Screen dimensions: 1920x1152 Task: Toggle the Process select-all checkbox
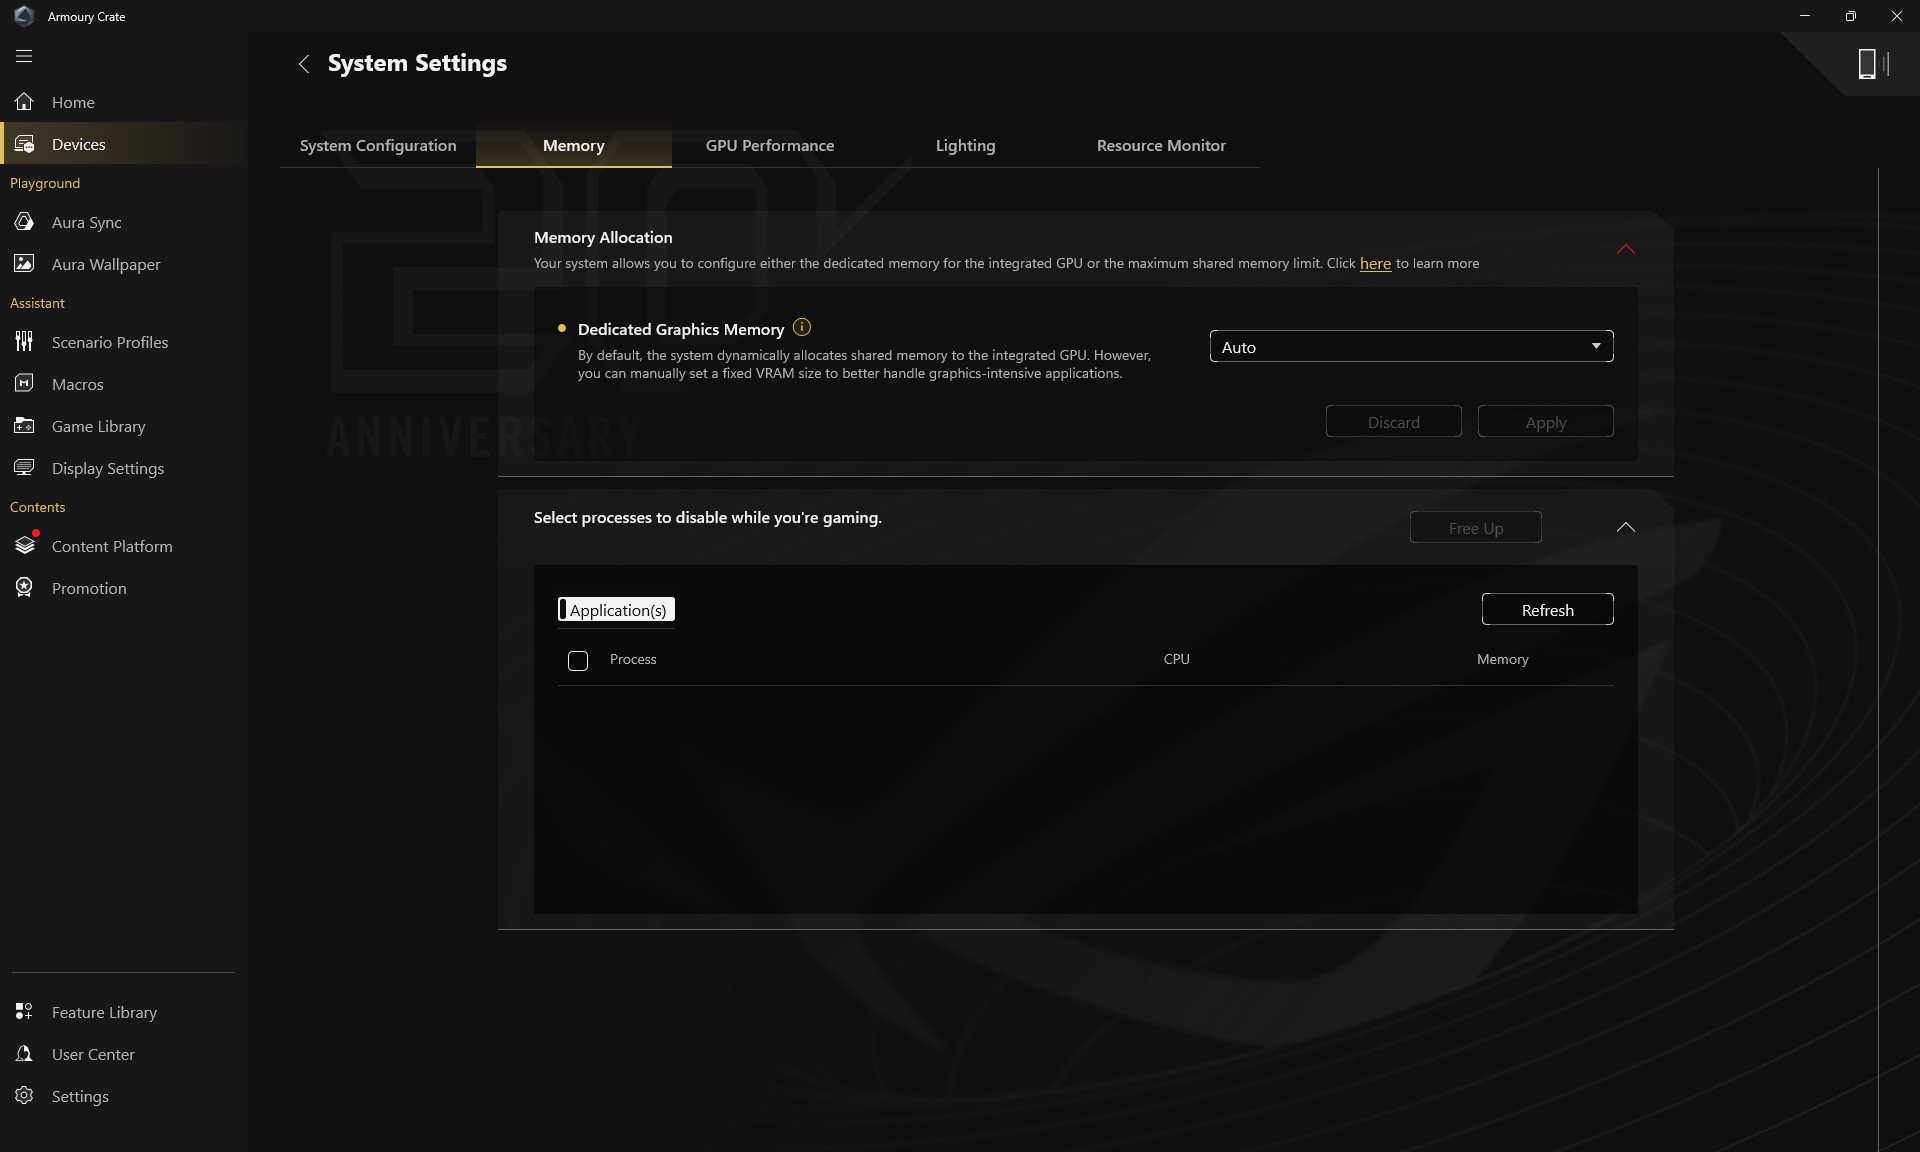click(x=578, y=660)
